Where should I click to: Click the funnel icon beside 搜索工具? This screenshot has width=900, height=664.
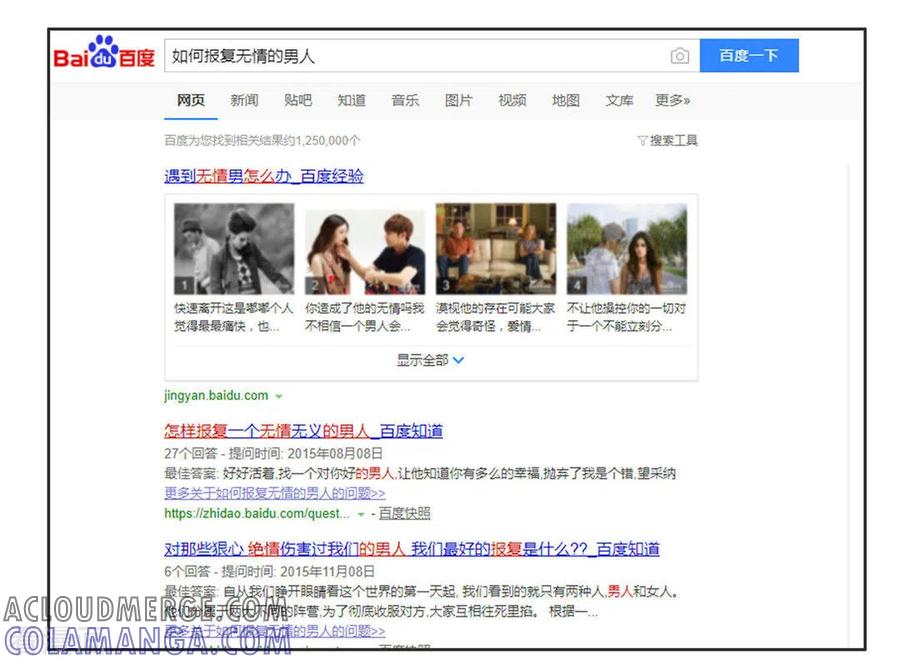(642, 141)
